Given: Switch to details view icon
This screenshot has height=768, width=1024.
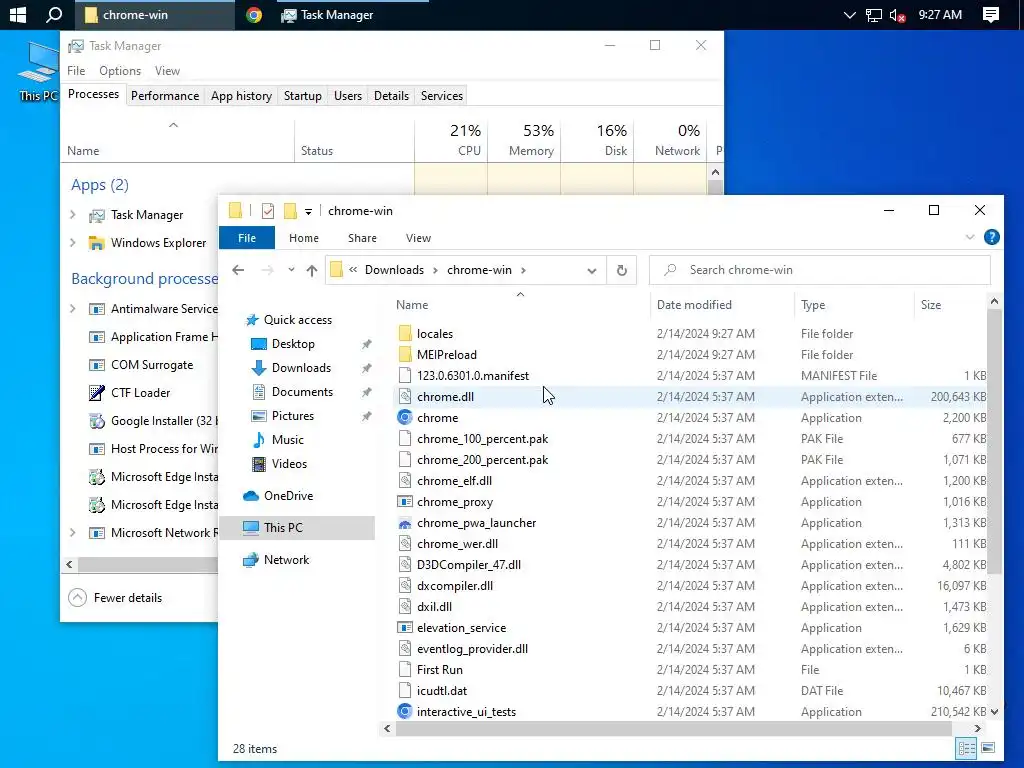Looking at the screenshot, I should point(967,748).
